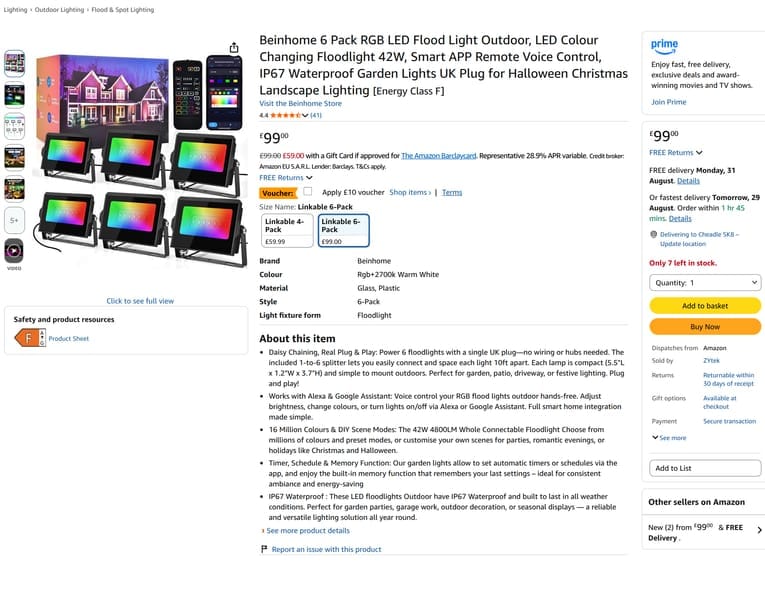Click the orange Buy Now button
Viewport: 765px width, 600px height.
705,326
